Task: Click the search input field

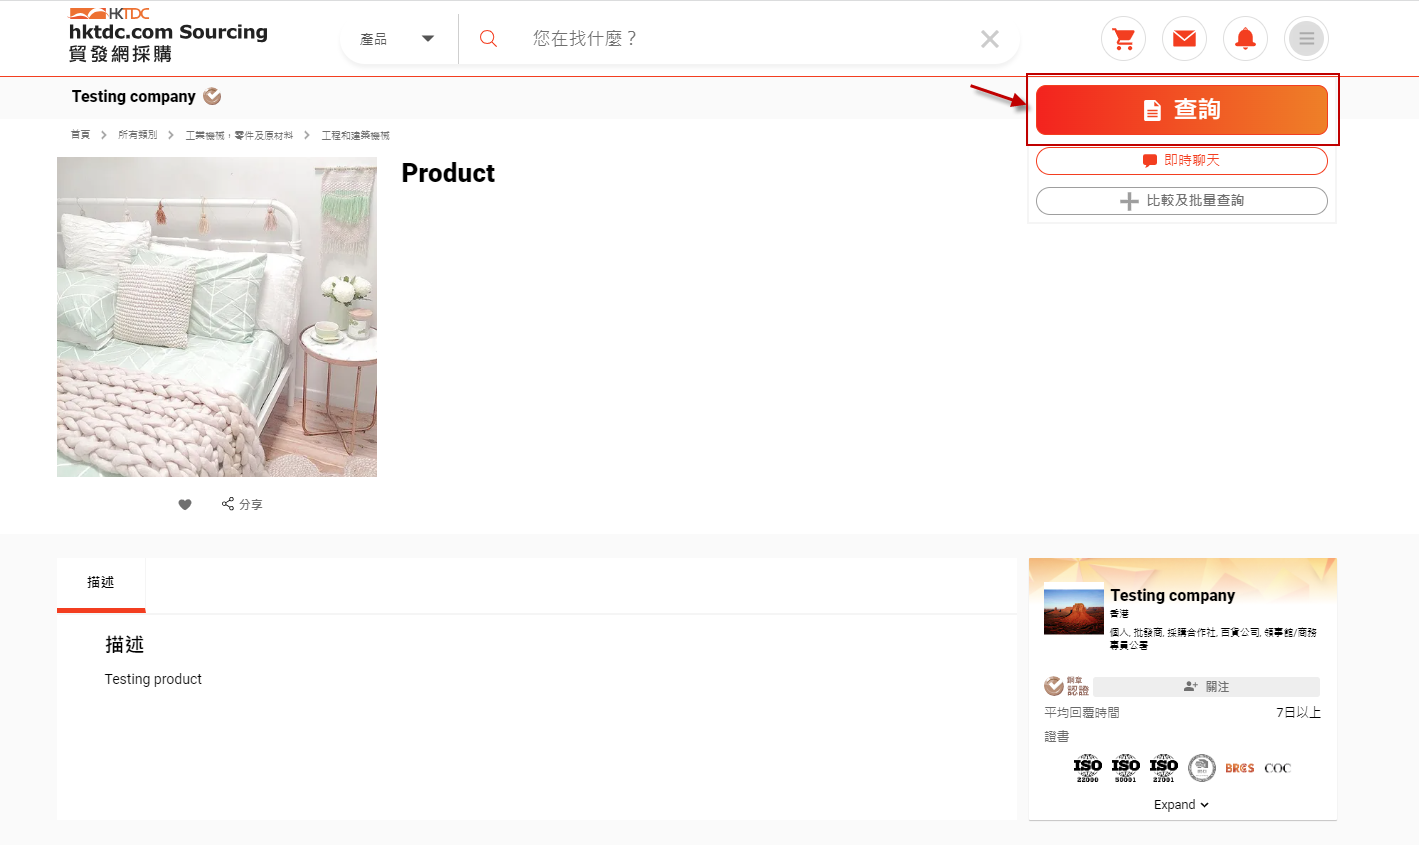Action: [x=745, y=39]
